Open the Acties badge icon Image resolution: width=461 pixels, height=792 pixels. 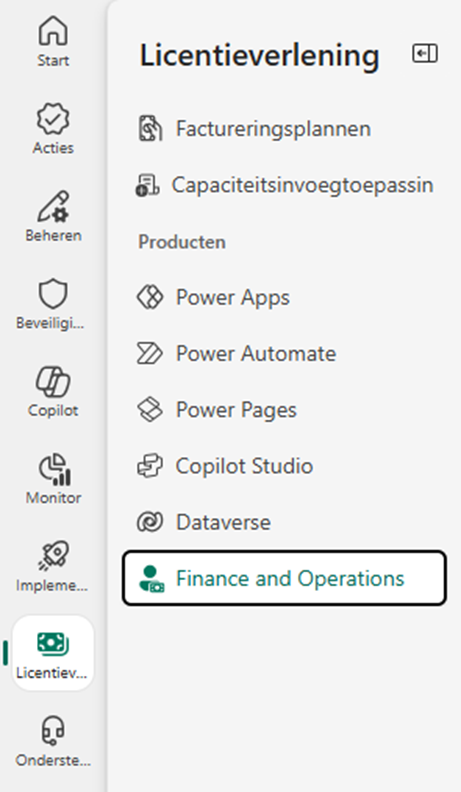point(53,118)
